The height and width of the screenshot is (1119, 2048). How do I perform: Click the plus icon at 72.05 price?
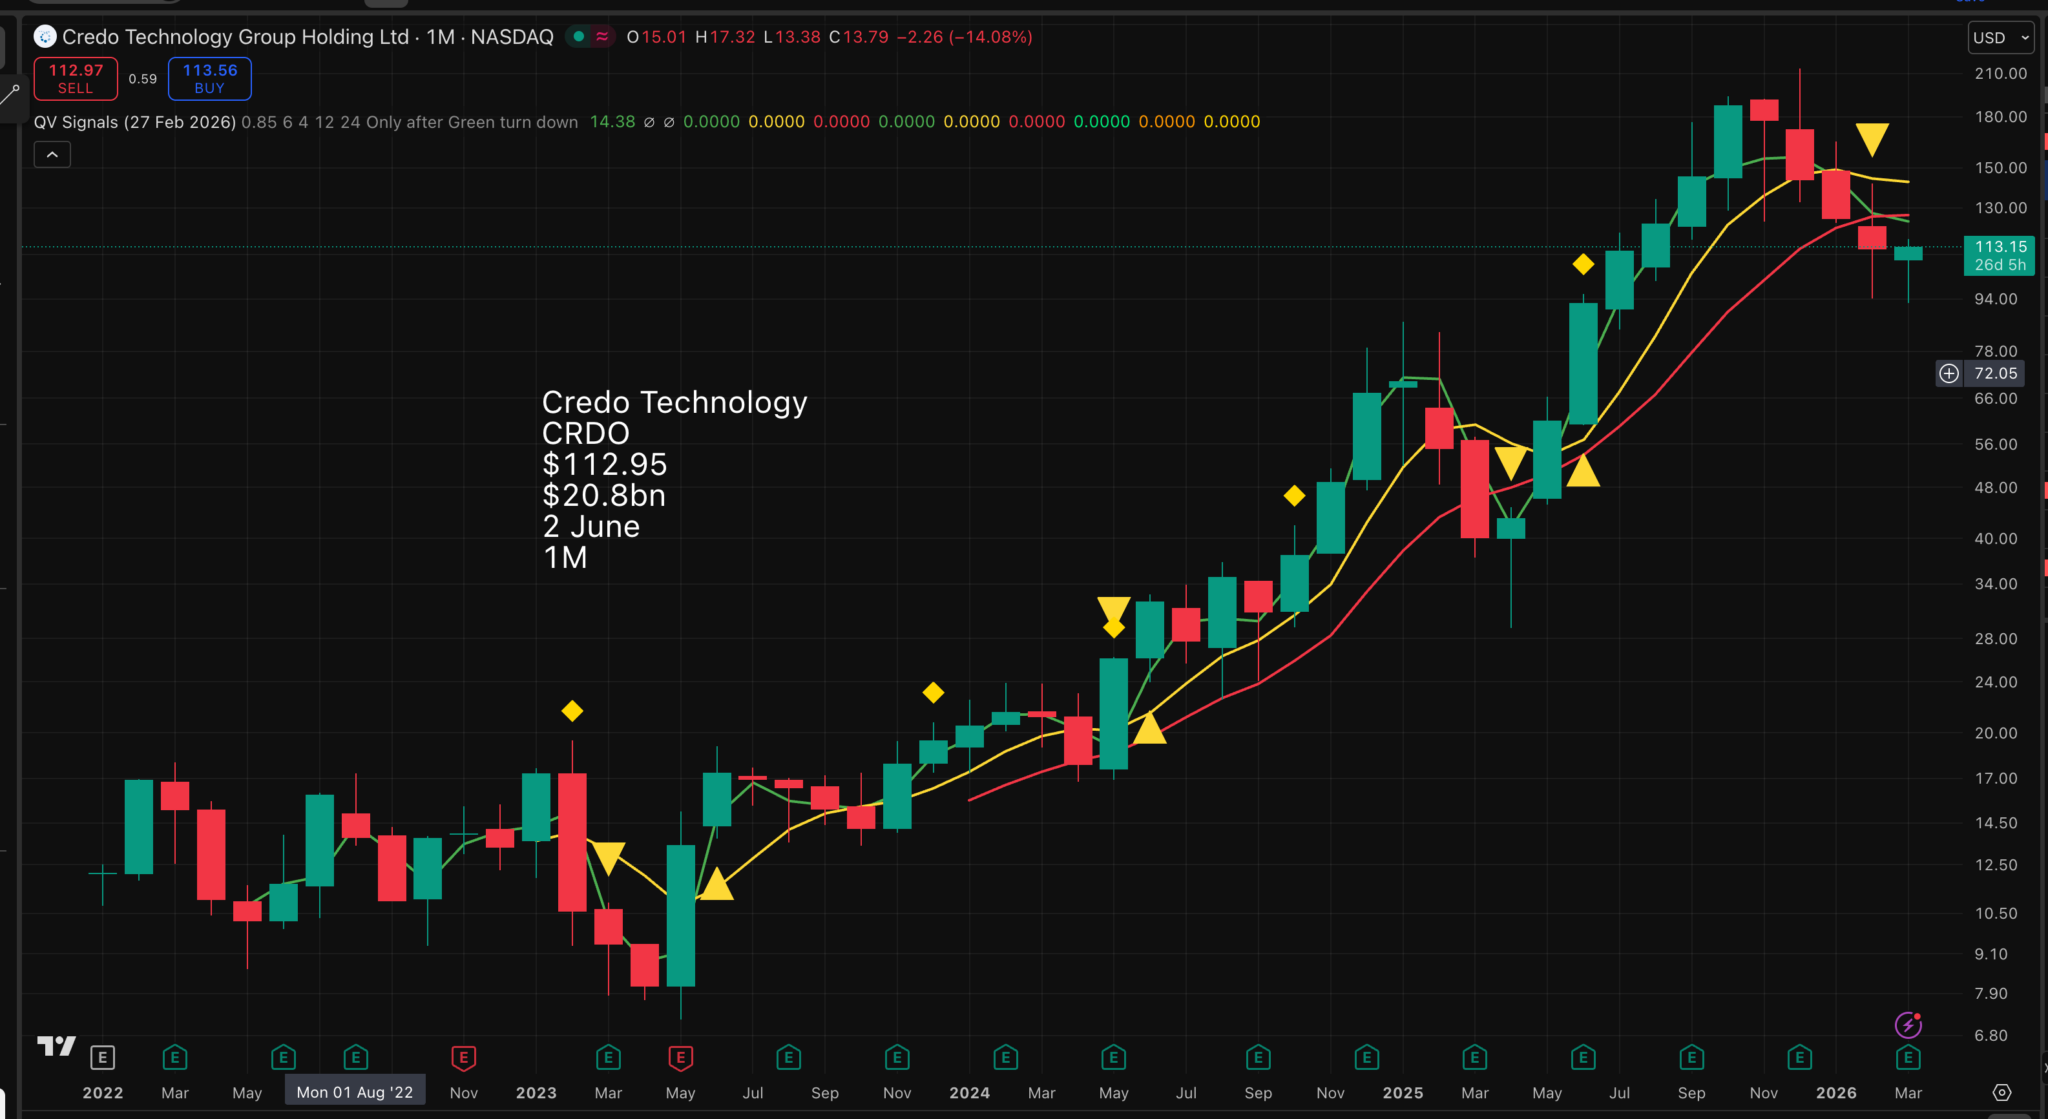(x=1949, y=373)
